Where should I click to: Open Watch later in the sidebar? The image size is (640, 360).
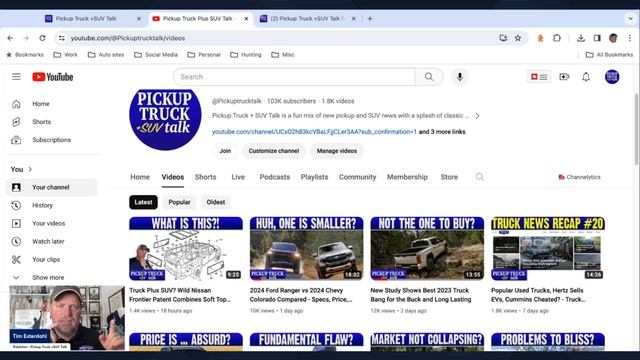(x=52, y=241)
